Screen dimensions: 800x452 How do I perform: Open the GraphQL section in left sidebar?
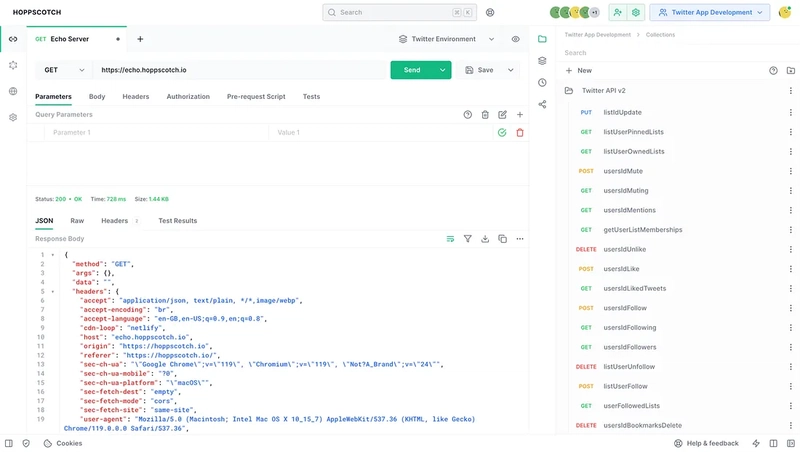coord(13,65)
